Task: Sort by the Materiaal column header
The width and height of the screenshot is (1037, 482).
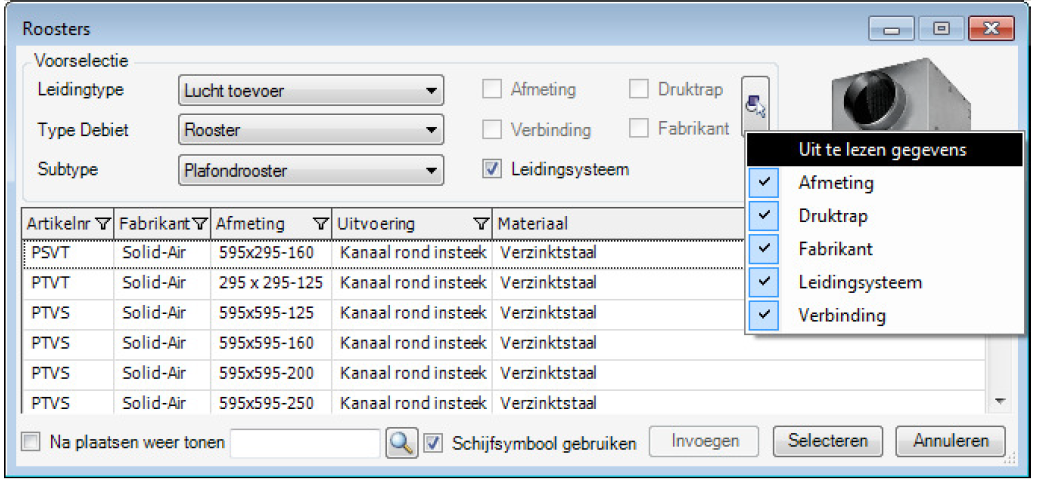Action: click(x=618, y=225)
